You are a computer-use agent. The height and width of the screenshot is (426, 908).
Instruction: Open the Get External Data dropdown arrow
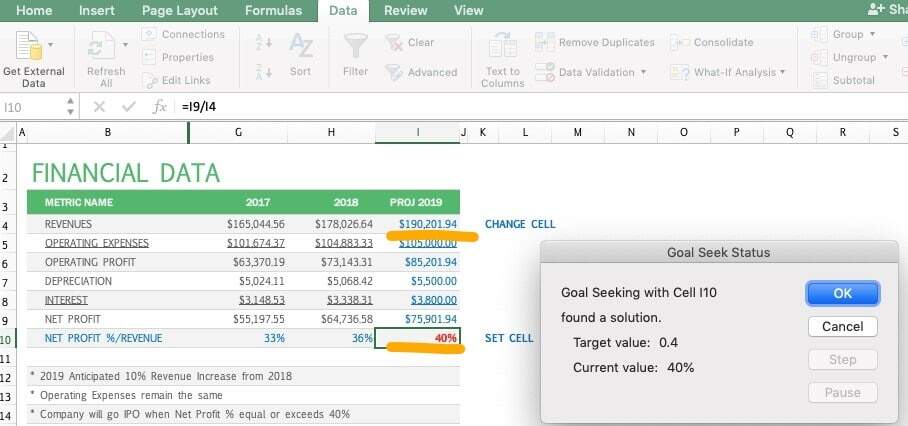[50, 45]
